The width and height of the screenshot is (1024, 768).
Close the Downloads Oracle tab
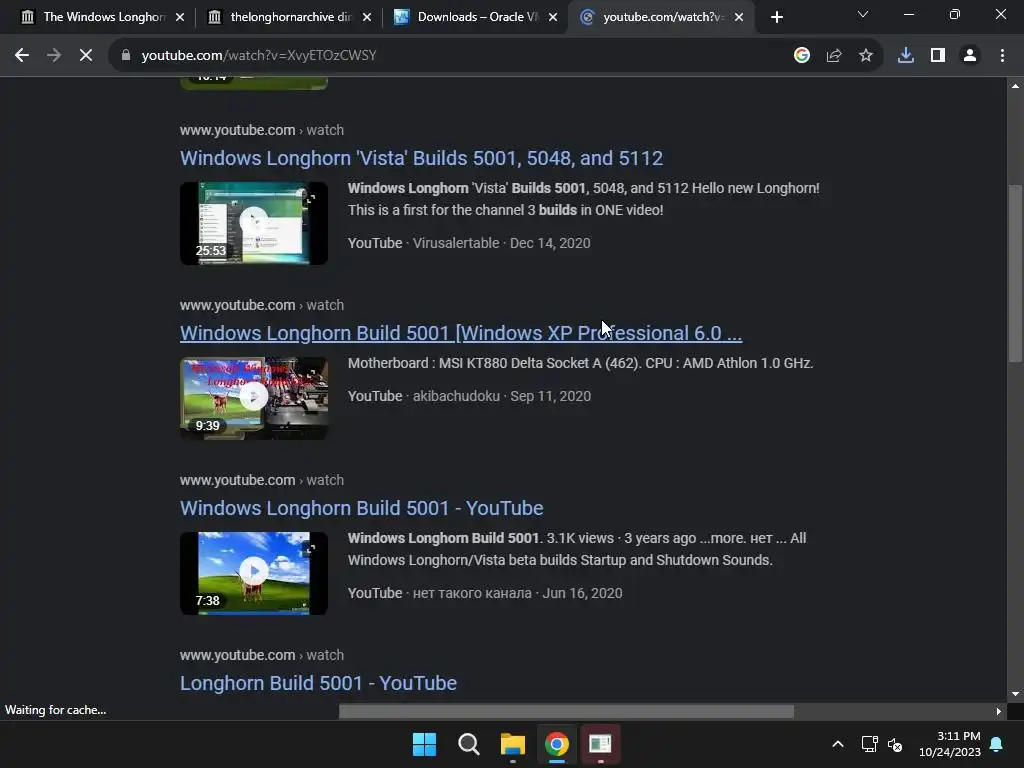coord(553,17)
